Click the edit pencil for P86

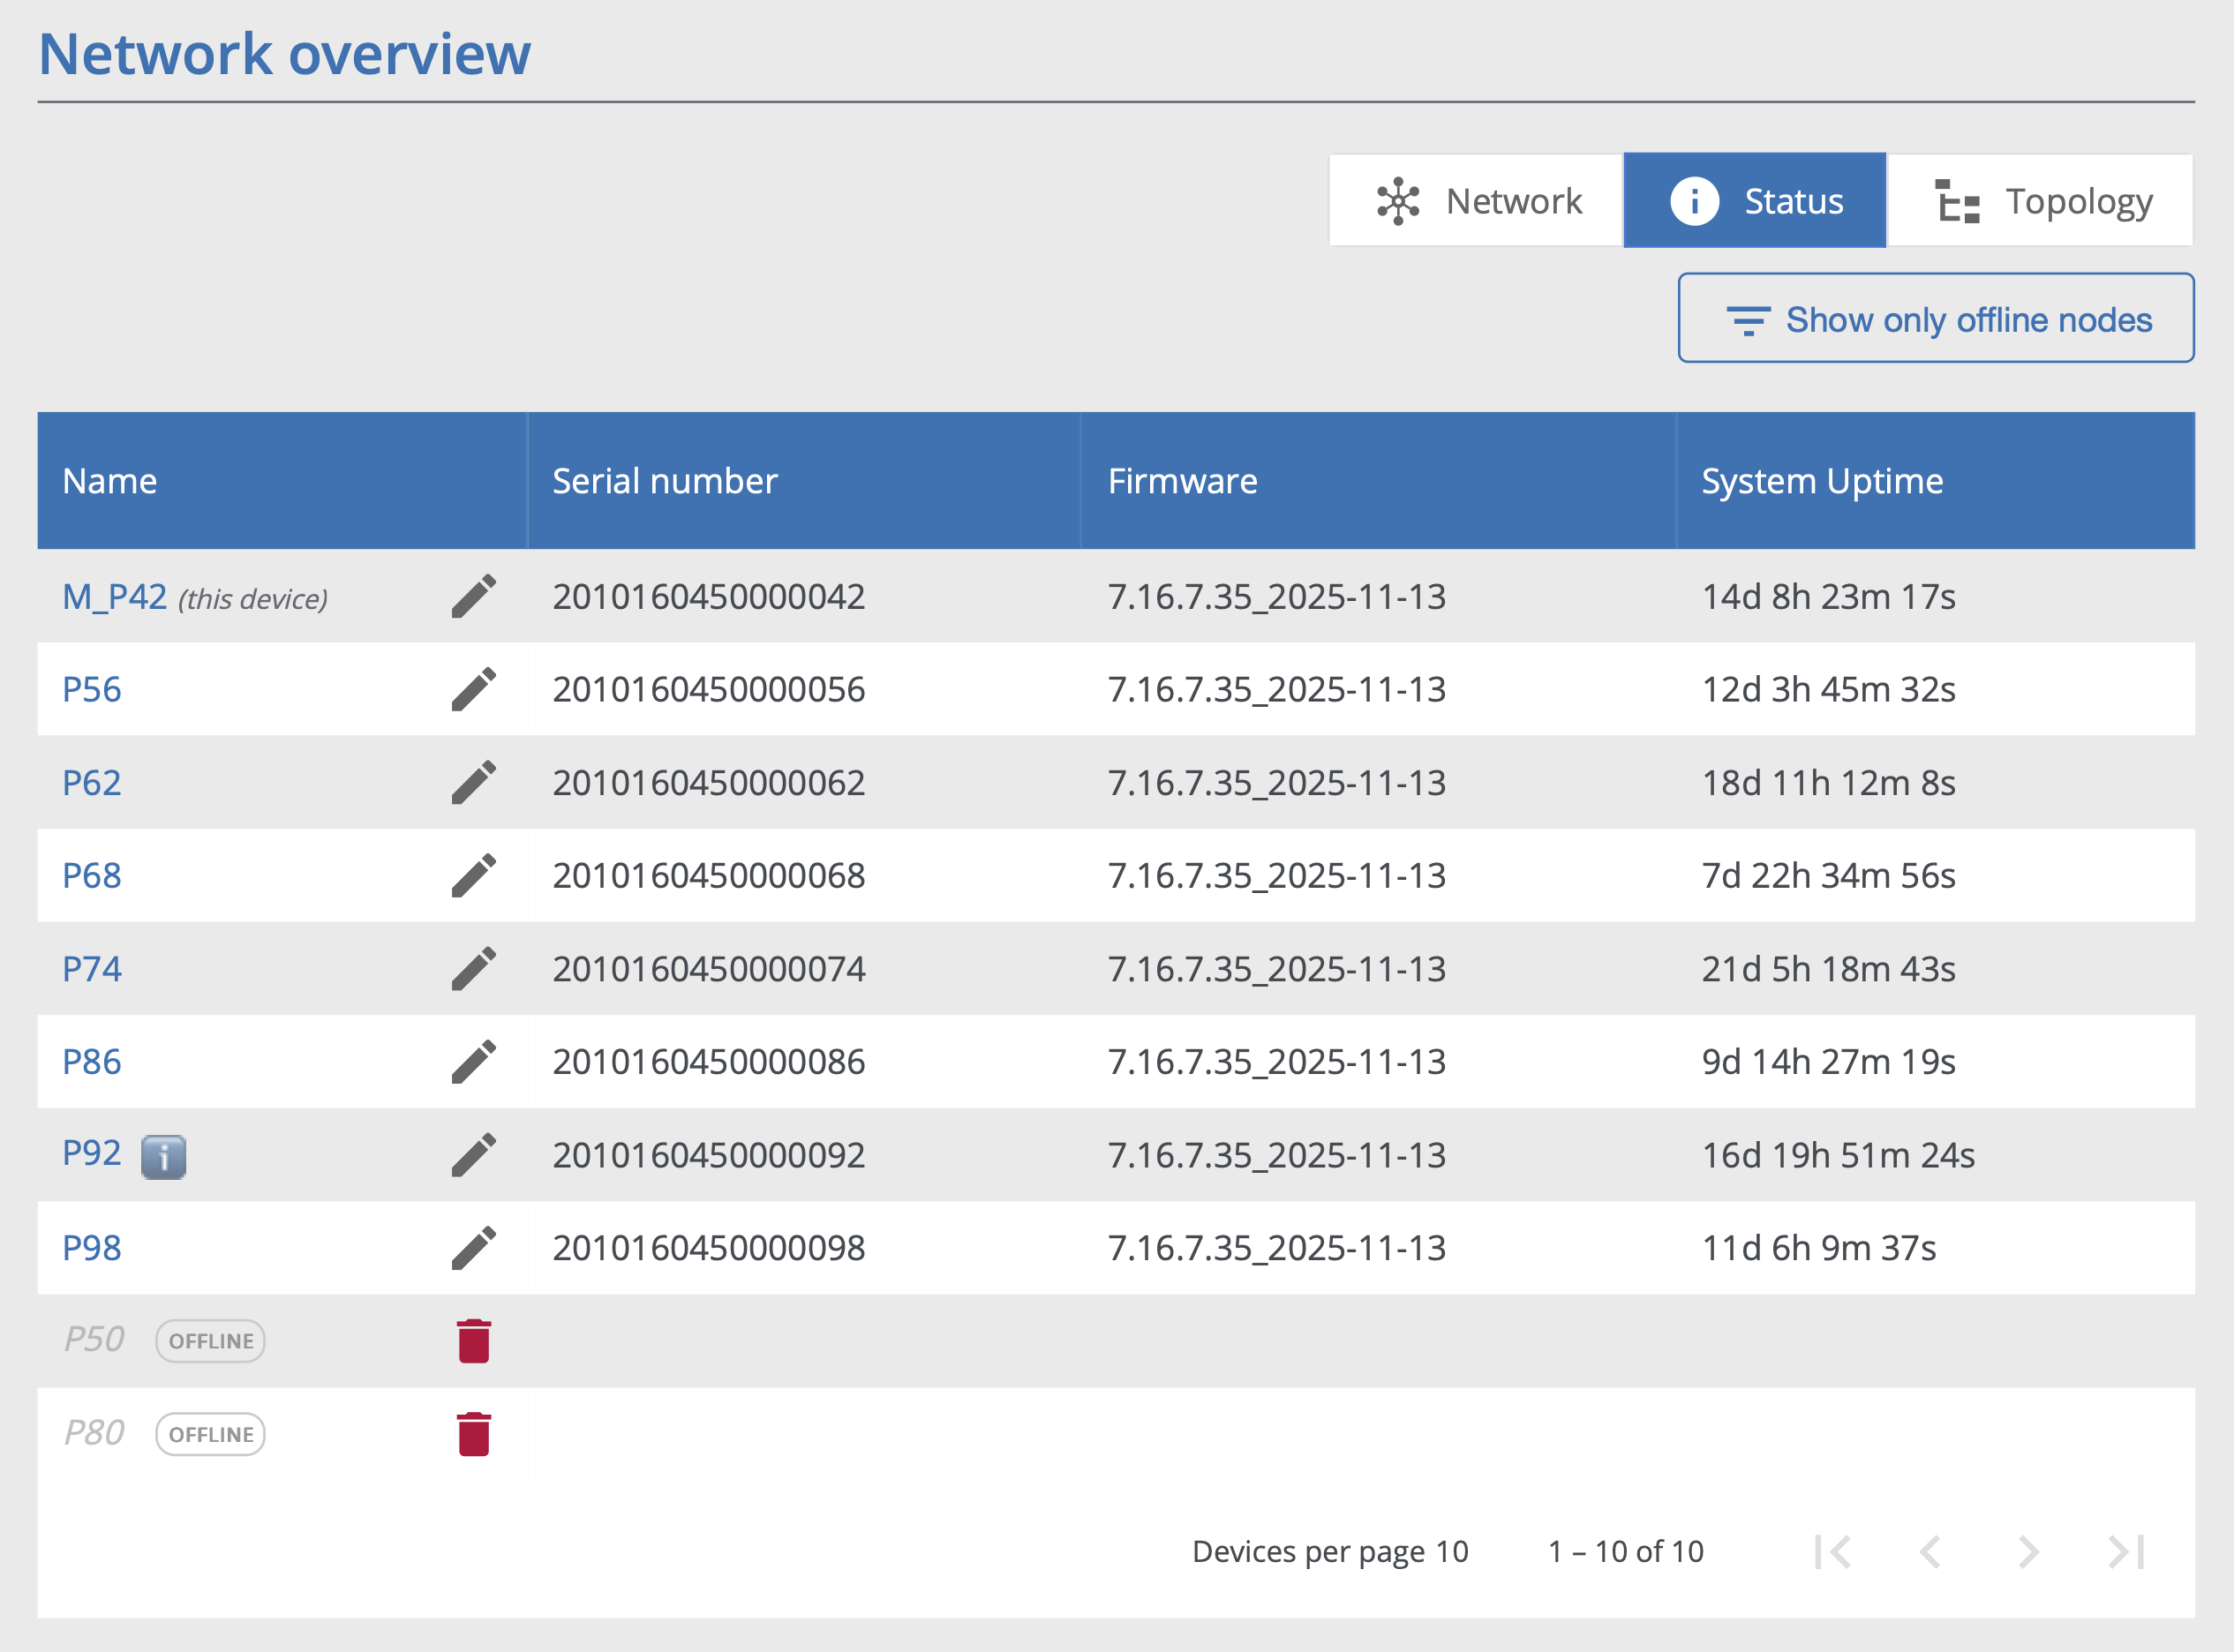pyautogui.click(x=474, y=1061)
